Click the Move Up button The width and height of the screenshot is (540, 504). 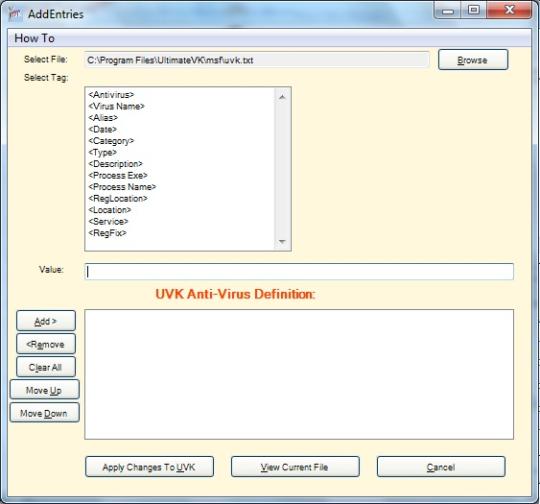point(45,390)
